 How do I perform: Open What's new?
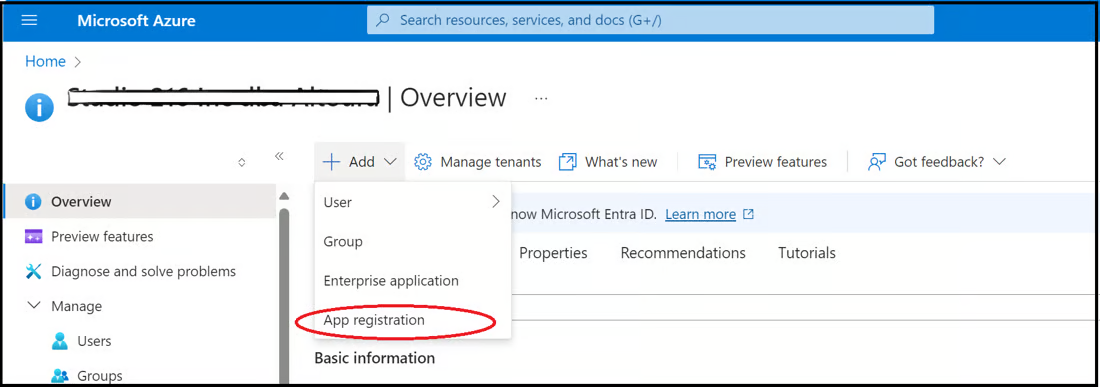click(x=608, y=162)
